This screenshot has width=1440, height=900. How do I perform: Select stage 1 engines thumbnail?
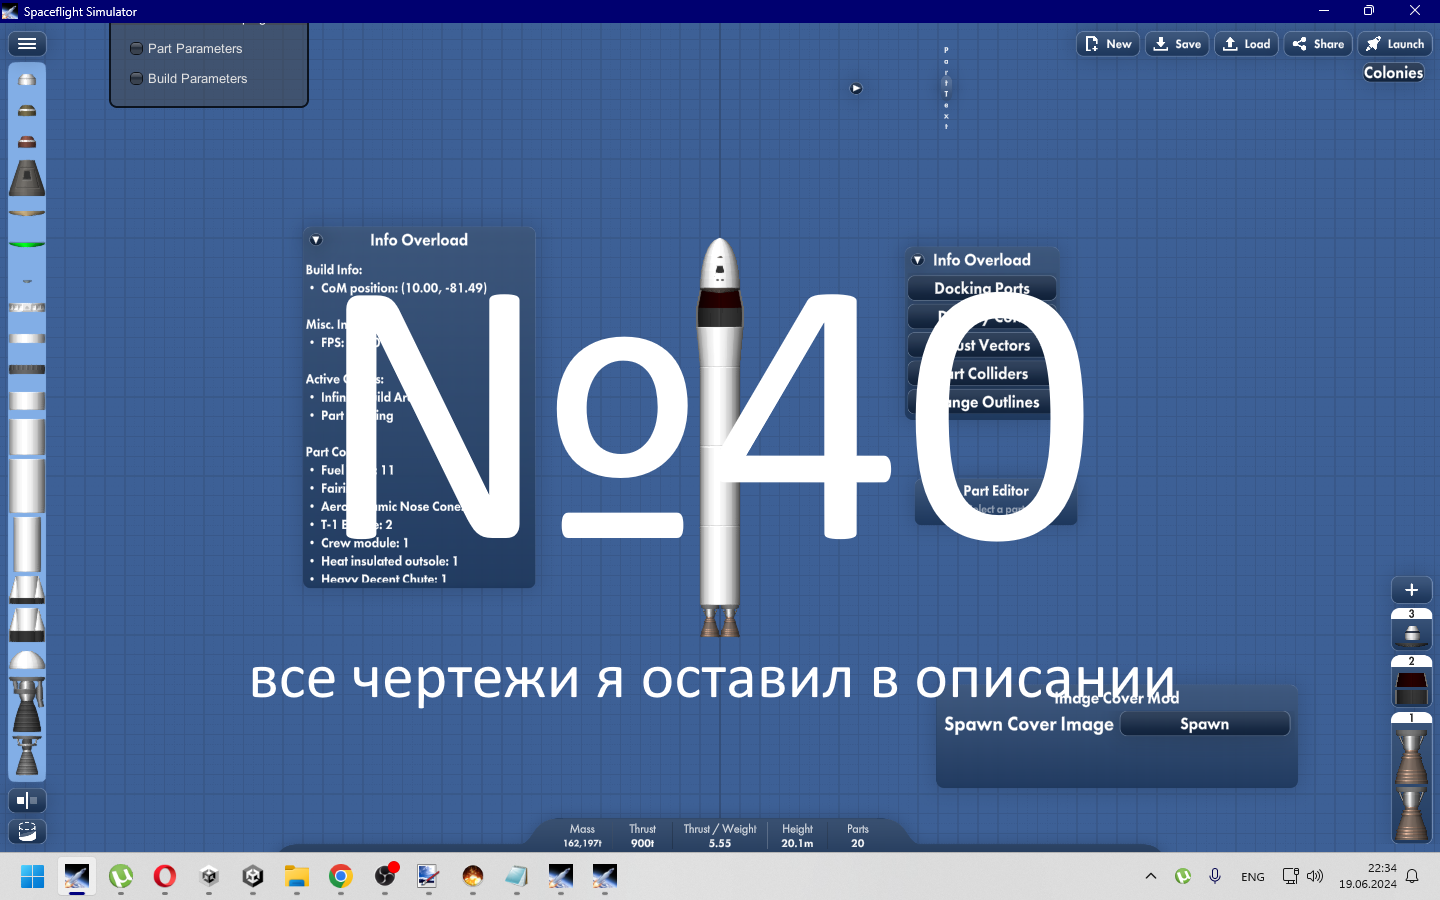1412,783
